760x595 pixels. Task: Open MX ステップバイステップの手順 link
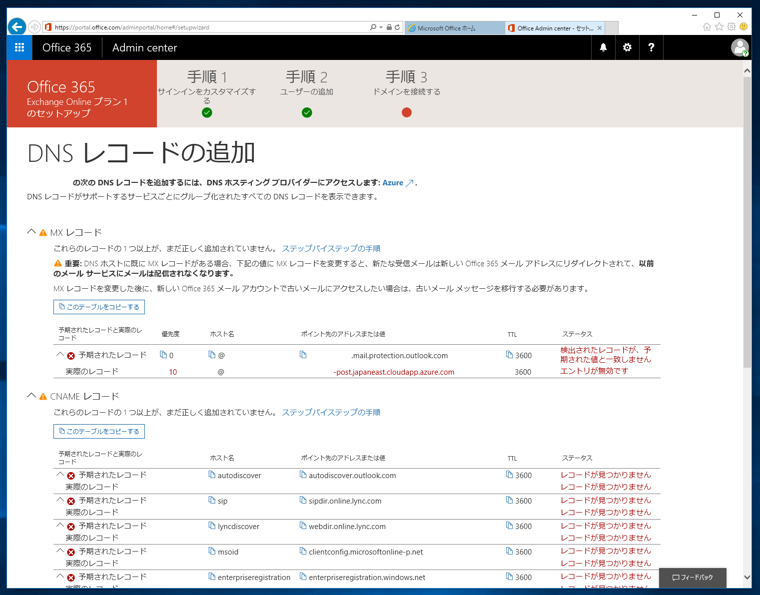point(331,249)
